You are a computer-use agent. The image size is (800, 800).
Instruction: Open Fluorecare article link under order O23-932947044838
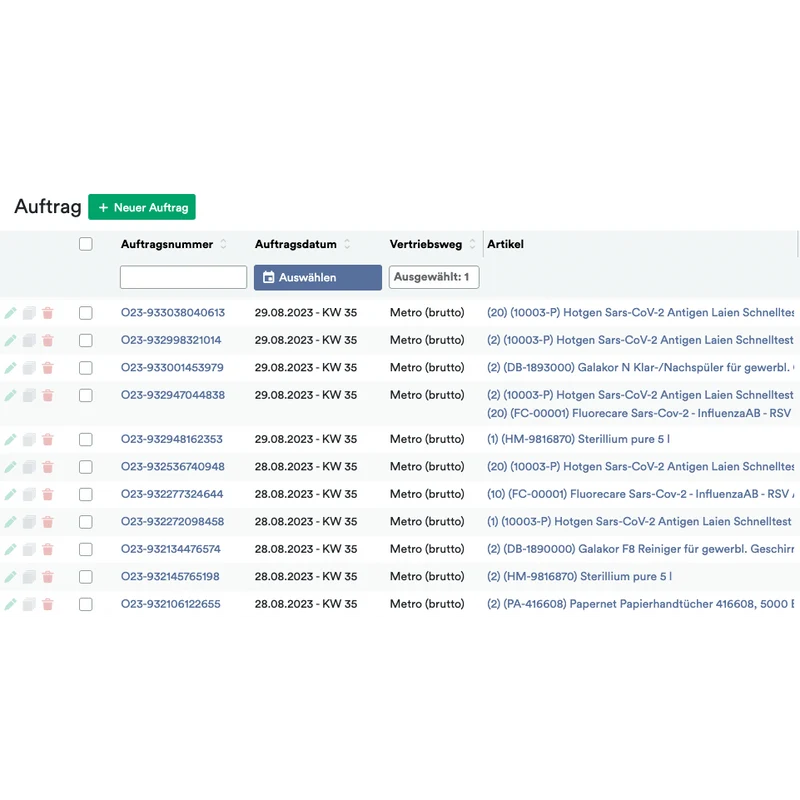pos(639,413)
